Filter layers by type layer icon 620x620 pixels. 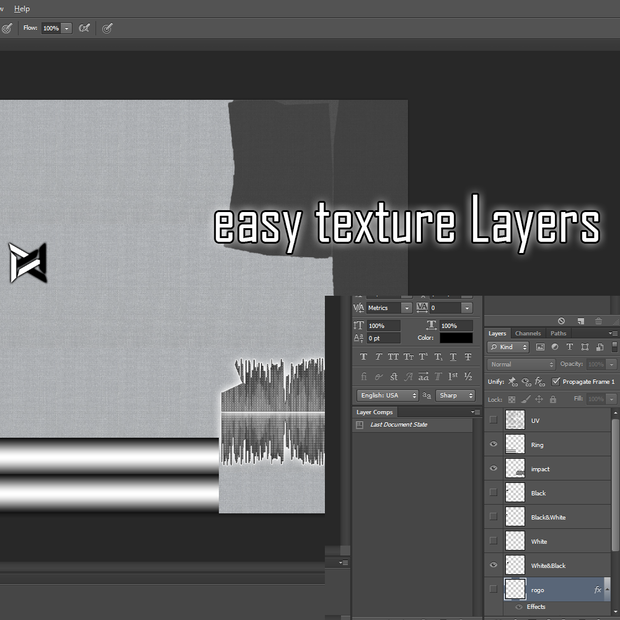[569, 347]
